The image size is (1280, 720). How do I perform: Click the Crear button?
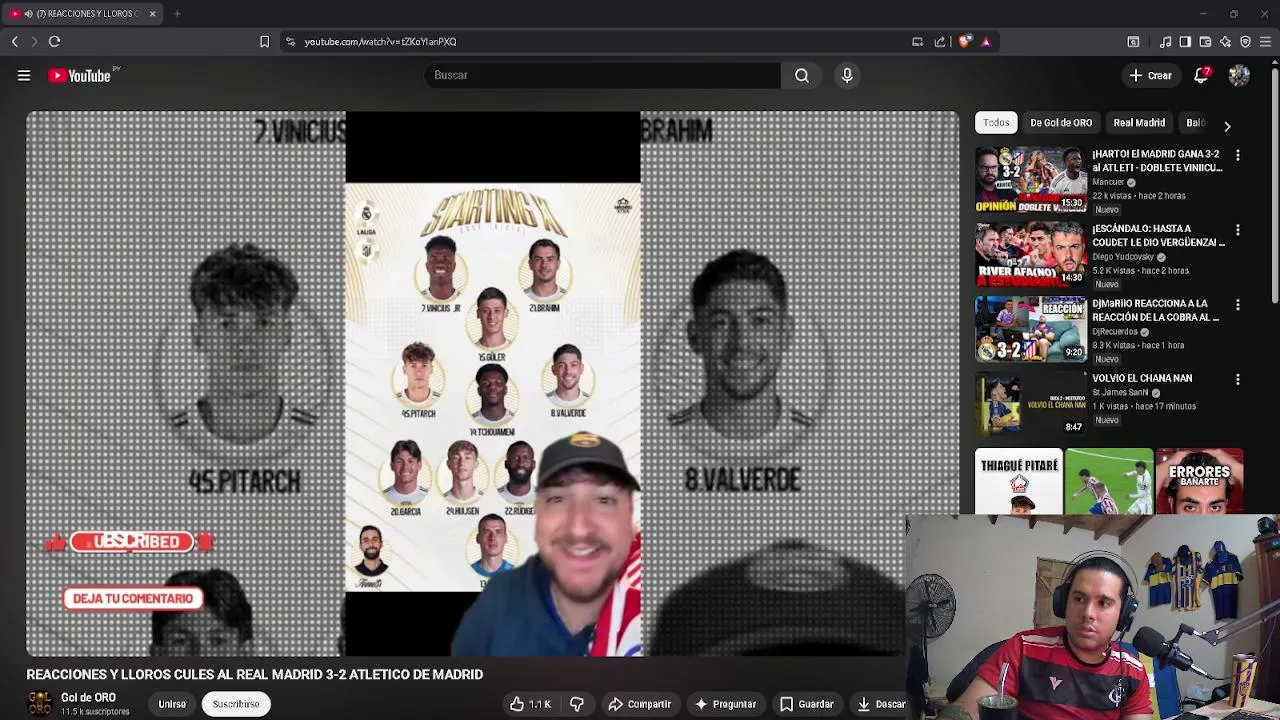pos(1150,75)
